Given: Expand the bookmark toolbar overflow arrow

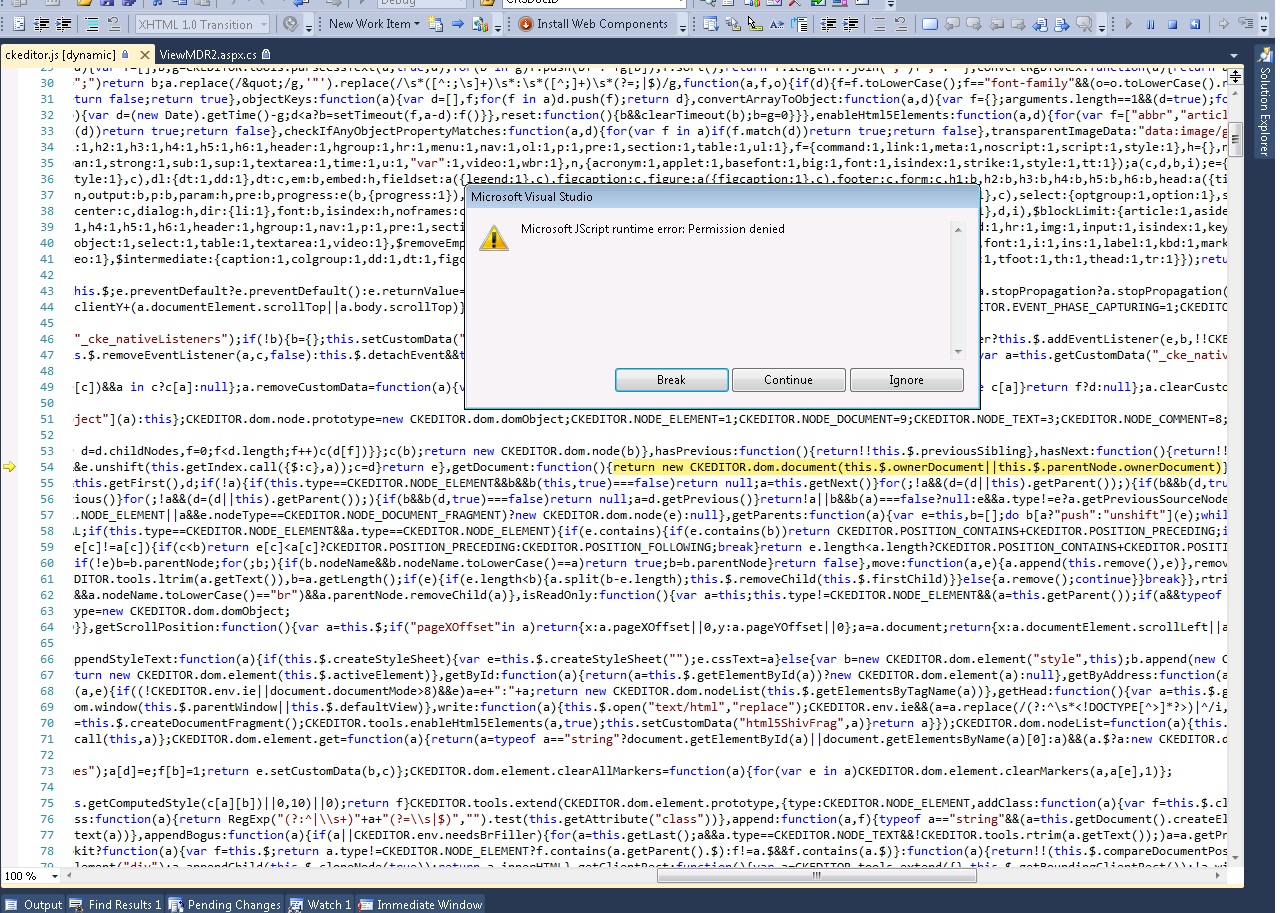Looking at the screenshot, I should point(1102,27).
